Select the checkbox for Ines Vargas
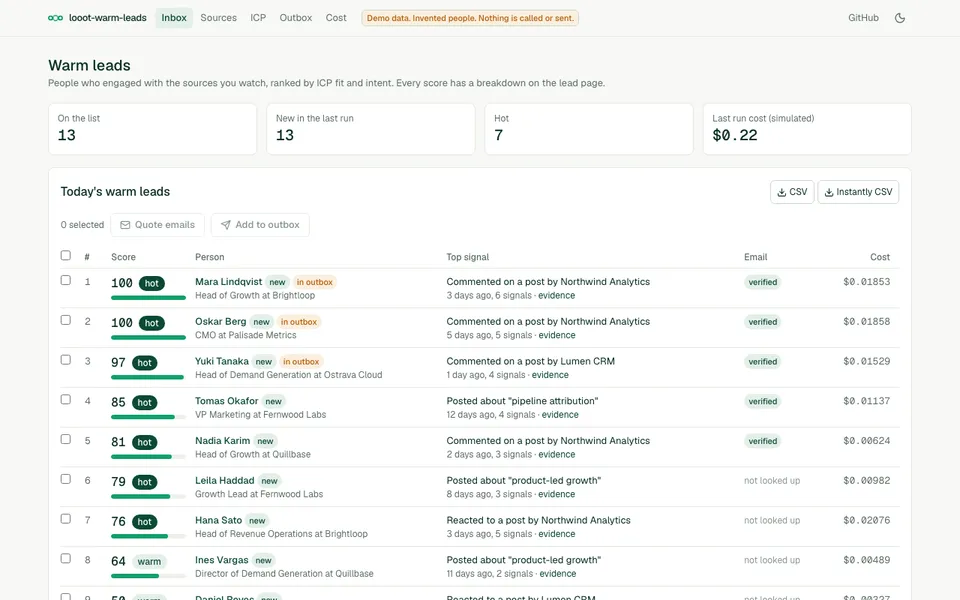 (66, 558)
